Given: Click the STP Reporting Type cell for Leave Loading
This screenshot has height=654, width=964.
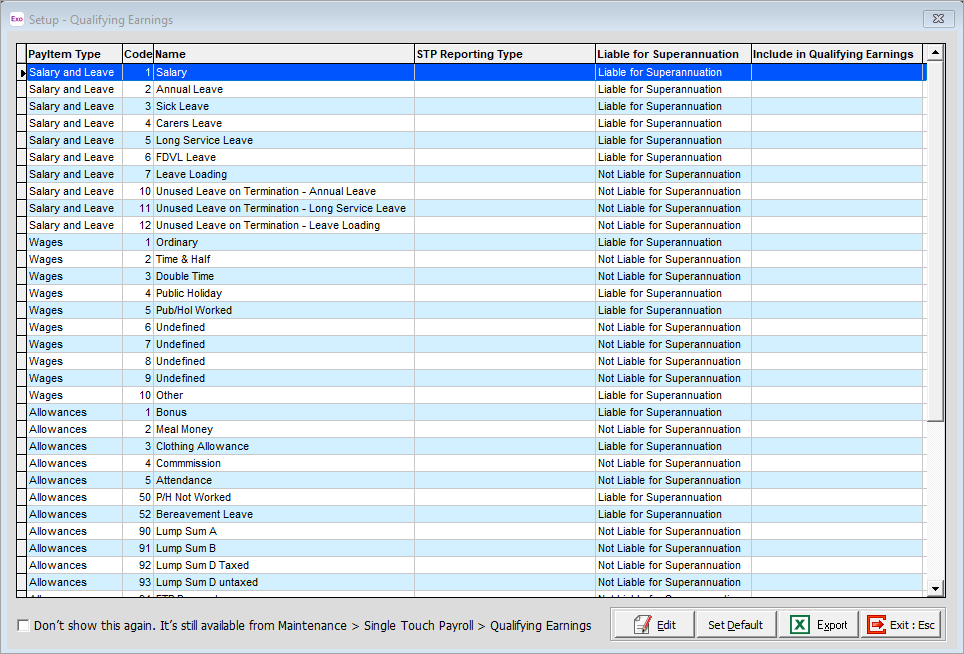Looking at the screenshot, I should pyautogui.click(x=505, y=175).
